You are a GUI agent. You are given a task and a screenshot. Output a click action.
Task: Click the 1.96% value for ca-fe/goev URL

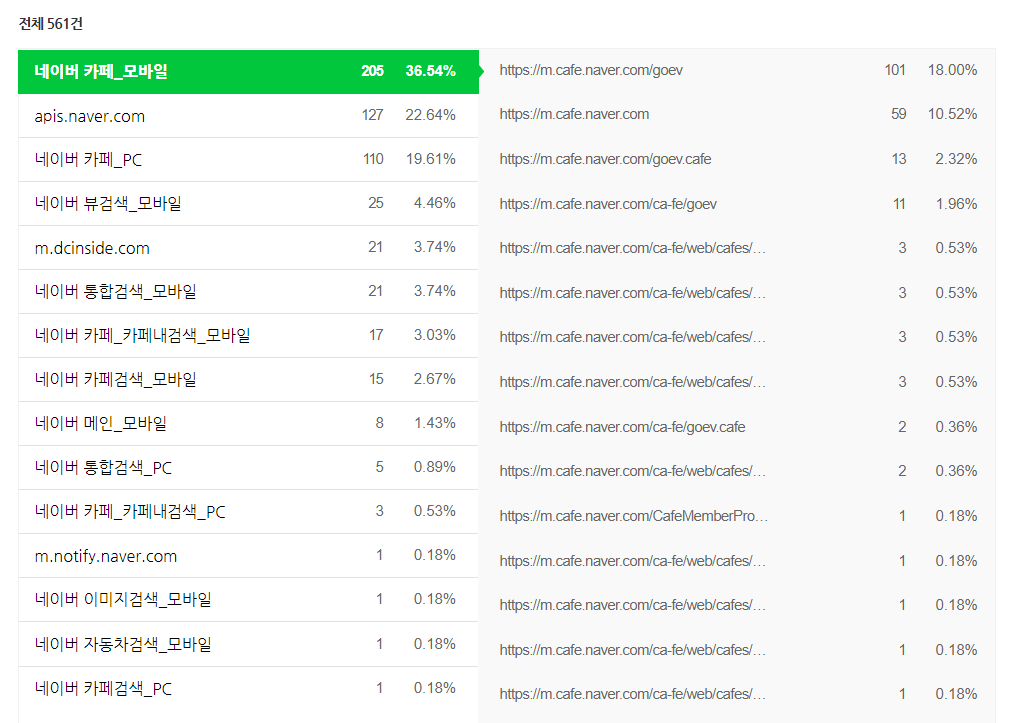click(956, 204)
